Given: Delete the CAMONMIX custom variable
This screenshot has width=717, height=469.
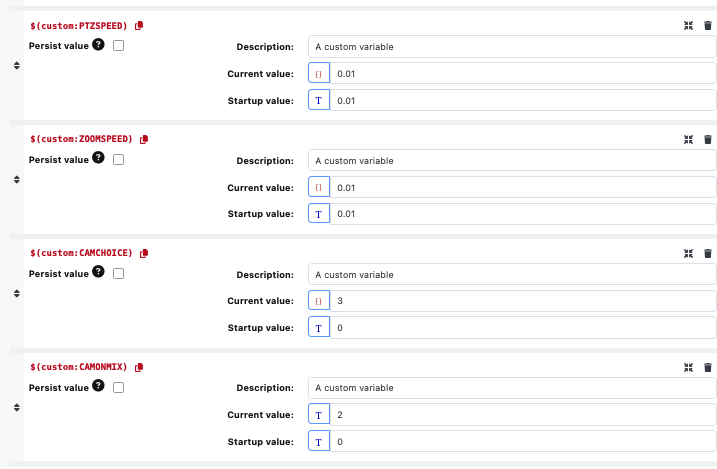Looking at the screenshot, I should pyautogui.click(x=708, y=368).
